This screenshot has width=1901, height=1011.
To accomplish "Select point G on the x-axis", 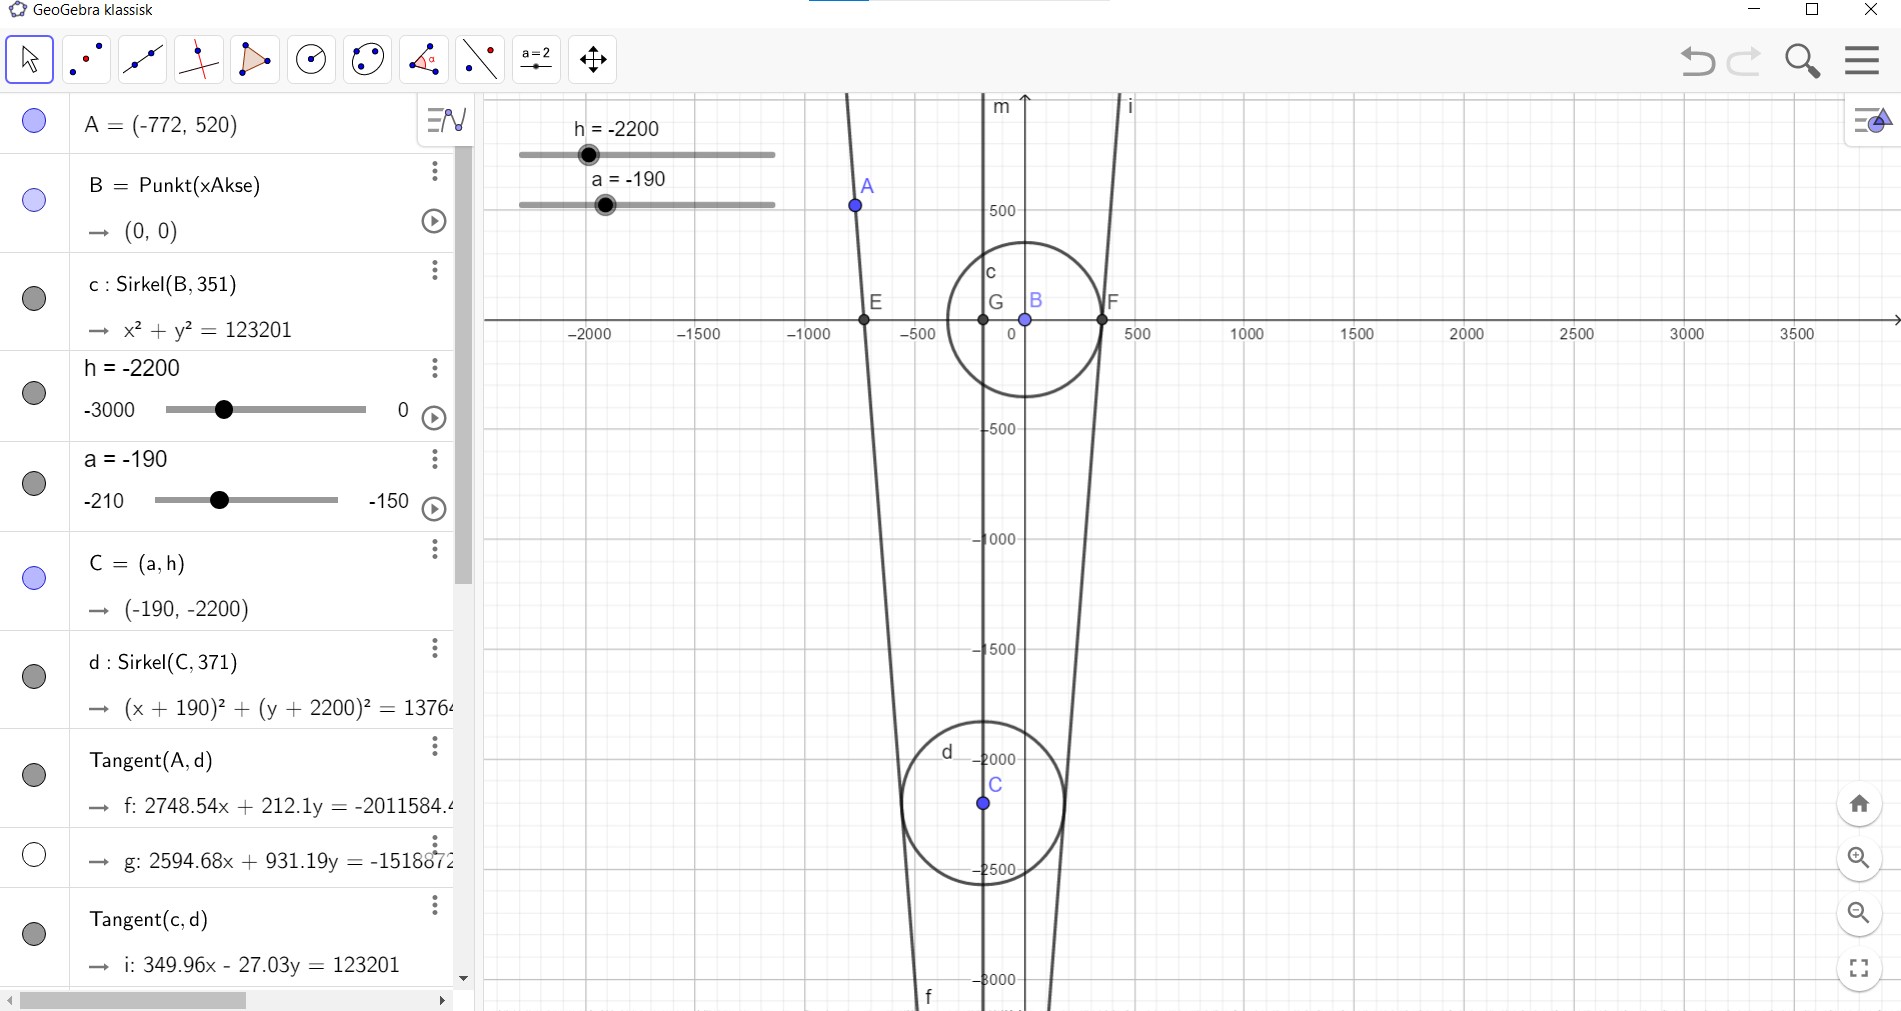I will 983,320.
